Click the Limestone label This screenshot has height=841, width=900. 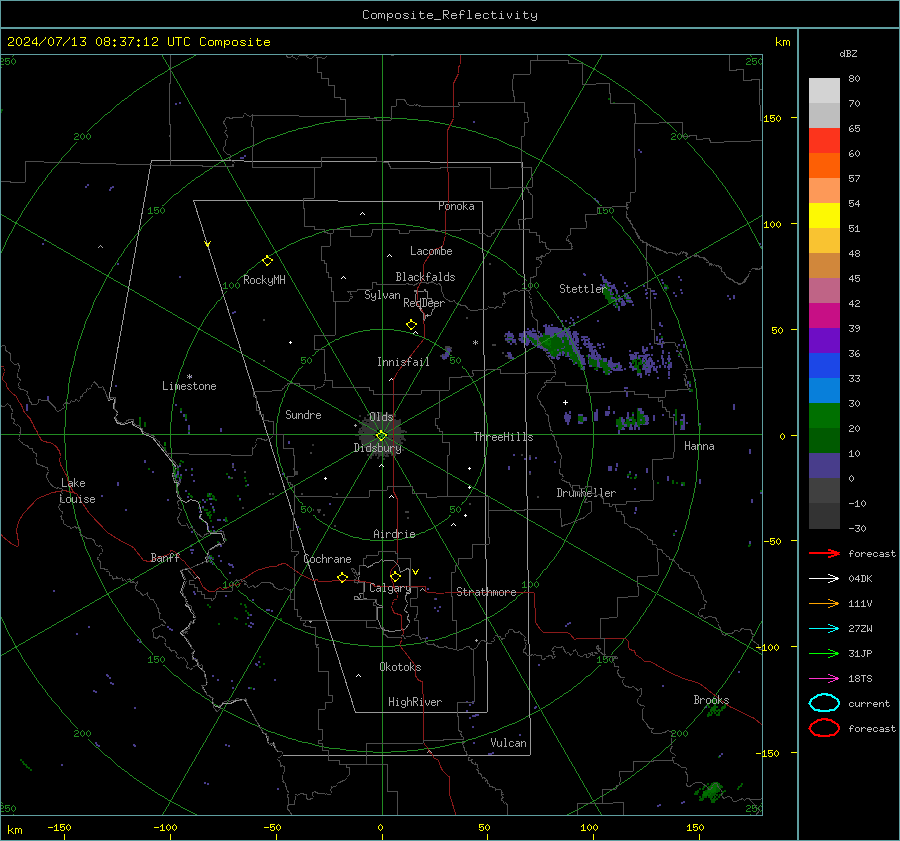coord(189,386)
